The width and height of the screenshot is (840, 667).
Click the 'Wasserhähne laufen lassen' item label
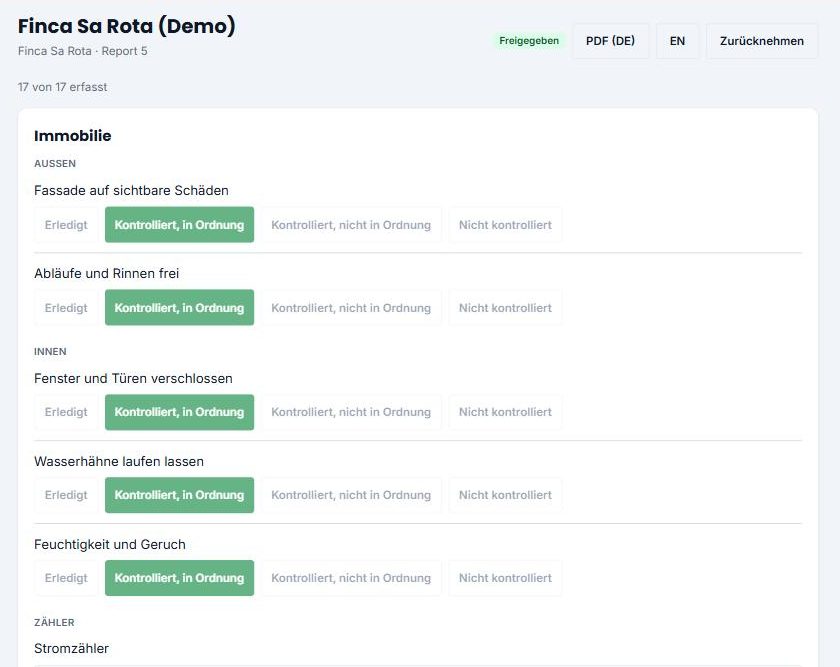point(118,461)
